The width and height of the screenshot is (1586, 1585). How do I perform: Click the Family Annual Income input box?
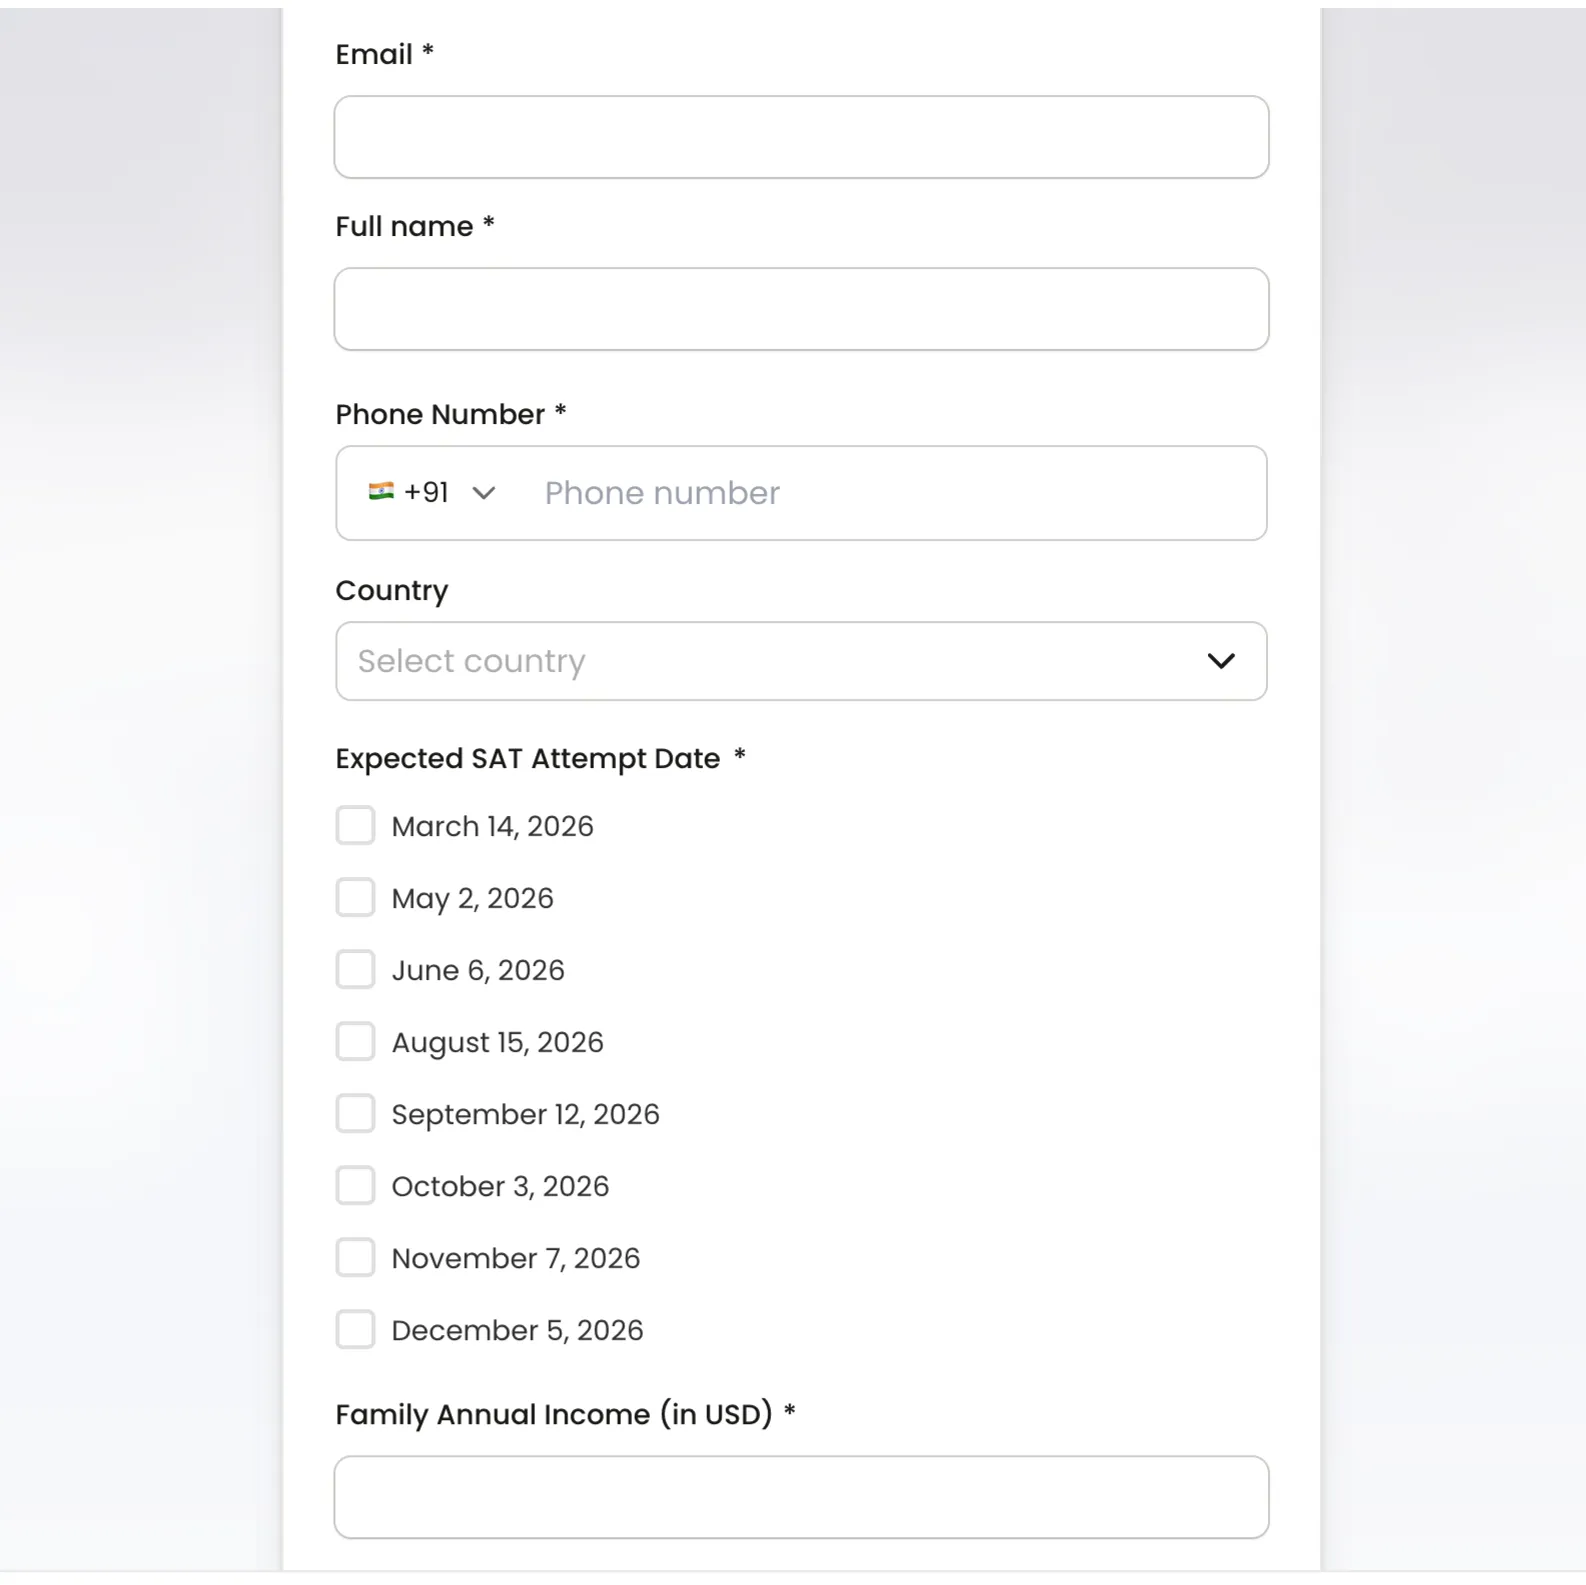click(800, 1497)
